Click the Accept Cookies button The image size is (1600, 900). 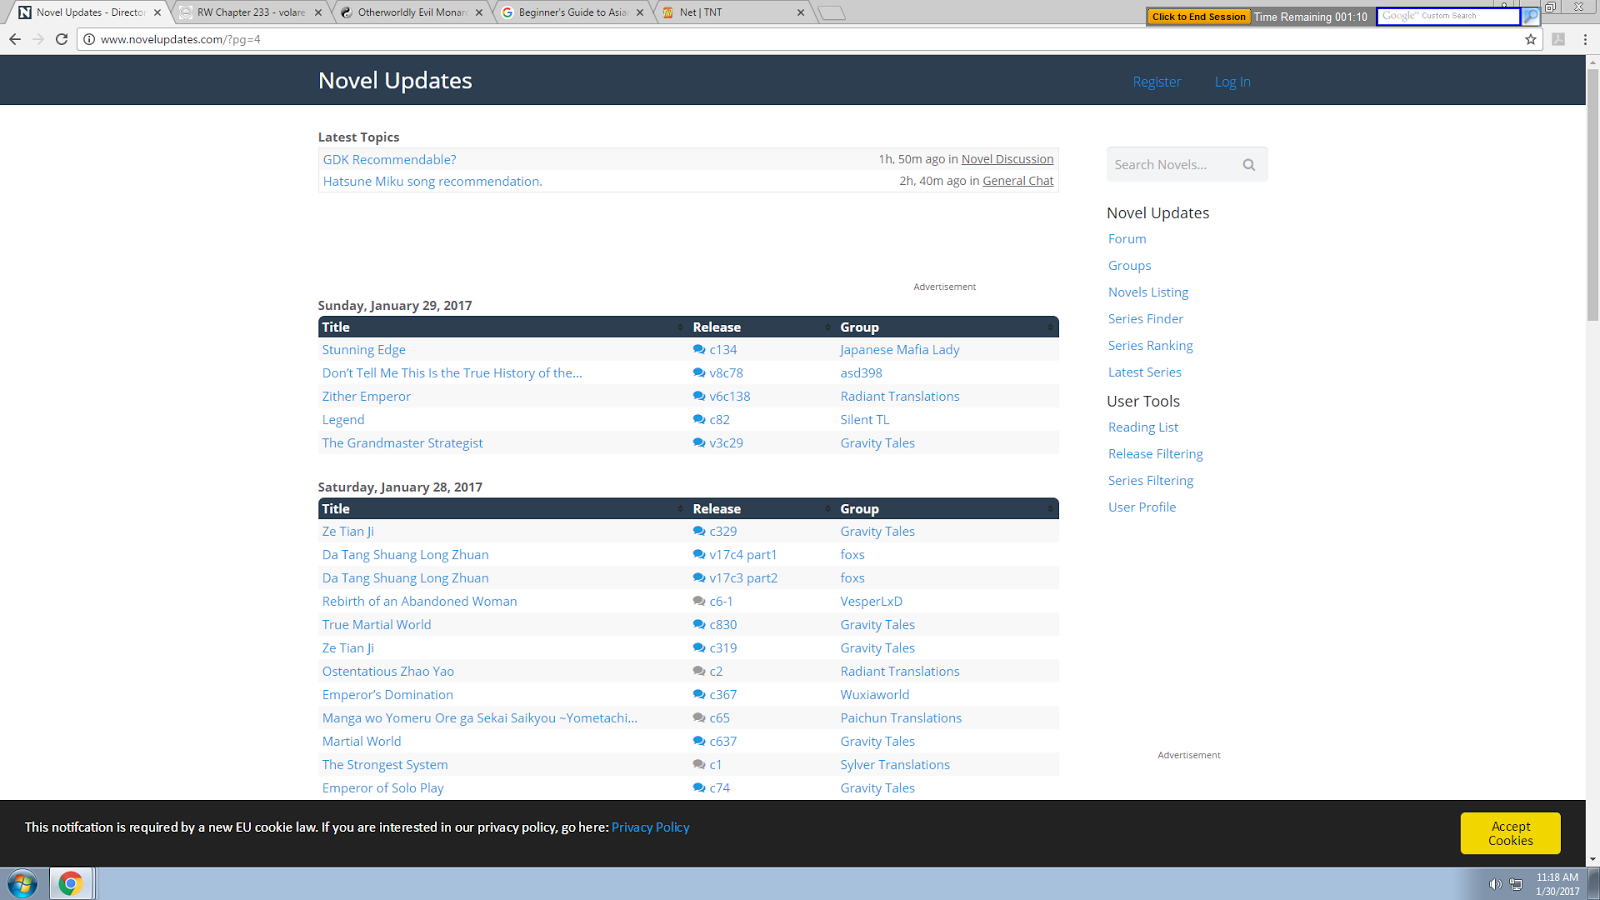pos(1510,833)
